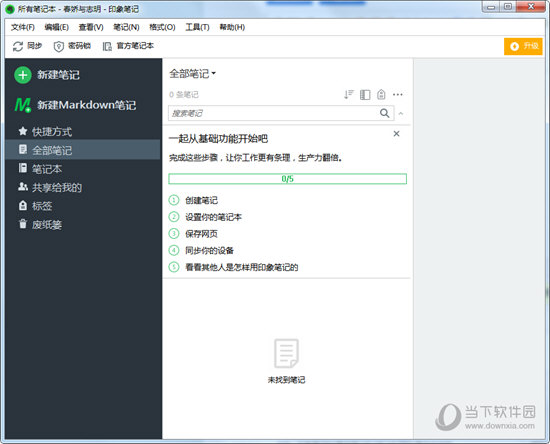The height and width of the screenshot is (444, 550).
Task: Select All Notes (全部笔记) in the sidebar
Action: click(83, 150)
